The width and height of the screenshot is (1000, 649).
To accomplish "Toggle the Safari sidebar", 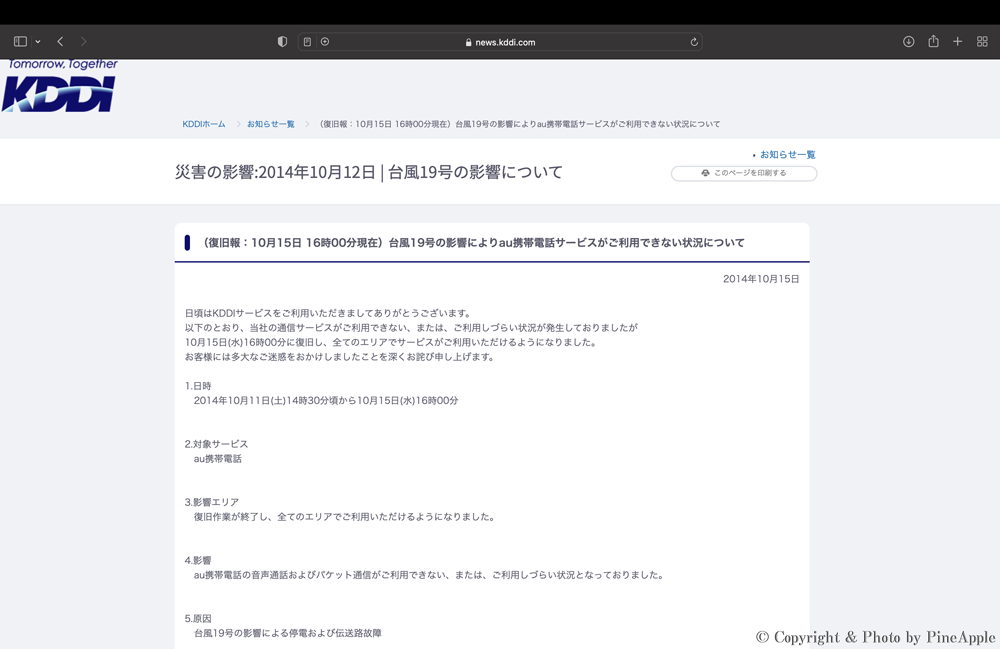I will tap(20, 42).
